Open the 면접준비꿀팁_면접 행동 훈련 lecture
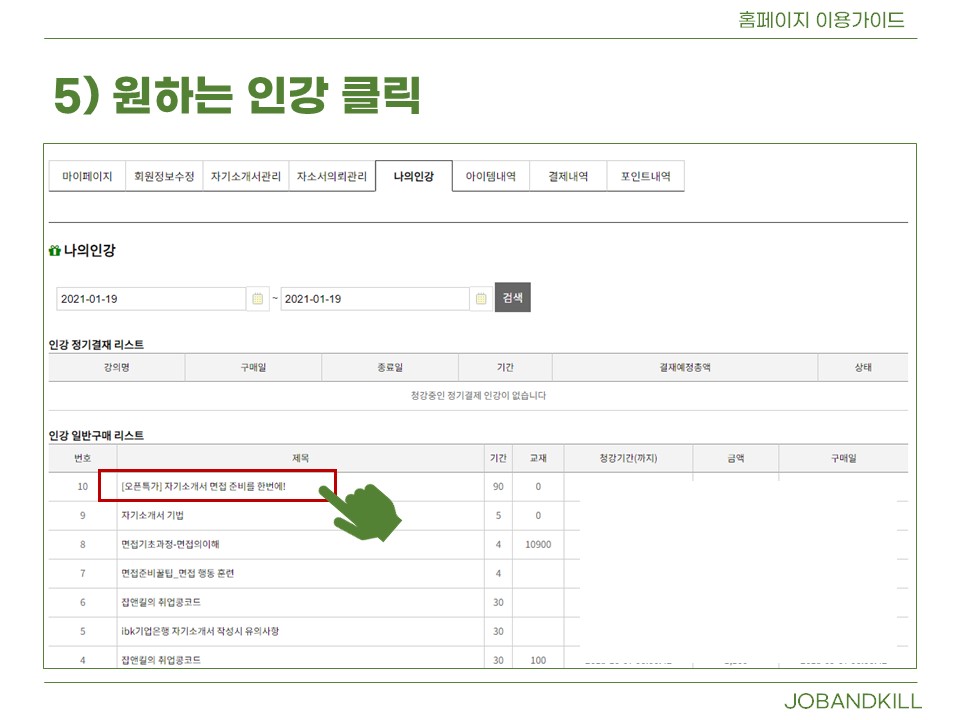Screen dimensions: 960x720 [x=177, y=574]
